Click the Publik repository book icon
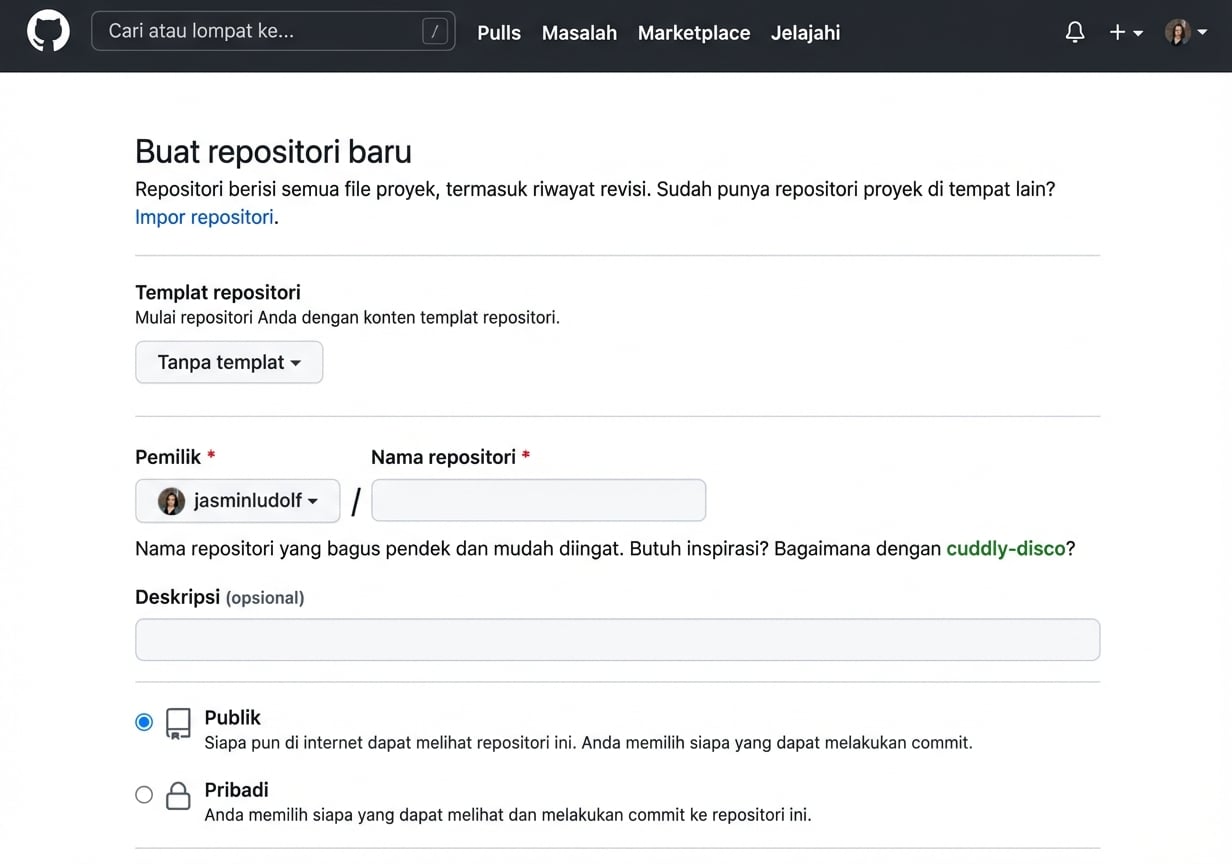The width and height of the screenshot is (1232, 864). [178, 723]
